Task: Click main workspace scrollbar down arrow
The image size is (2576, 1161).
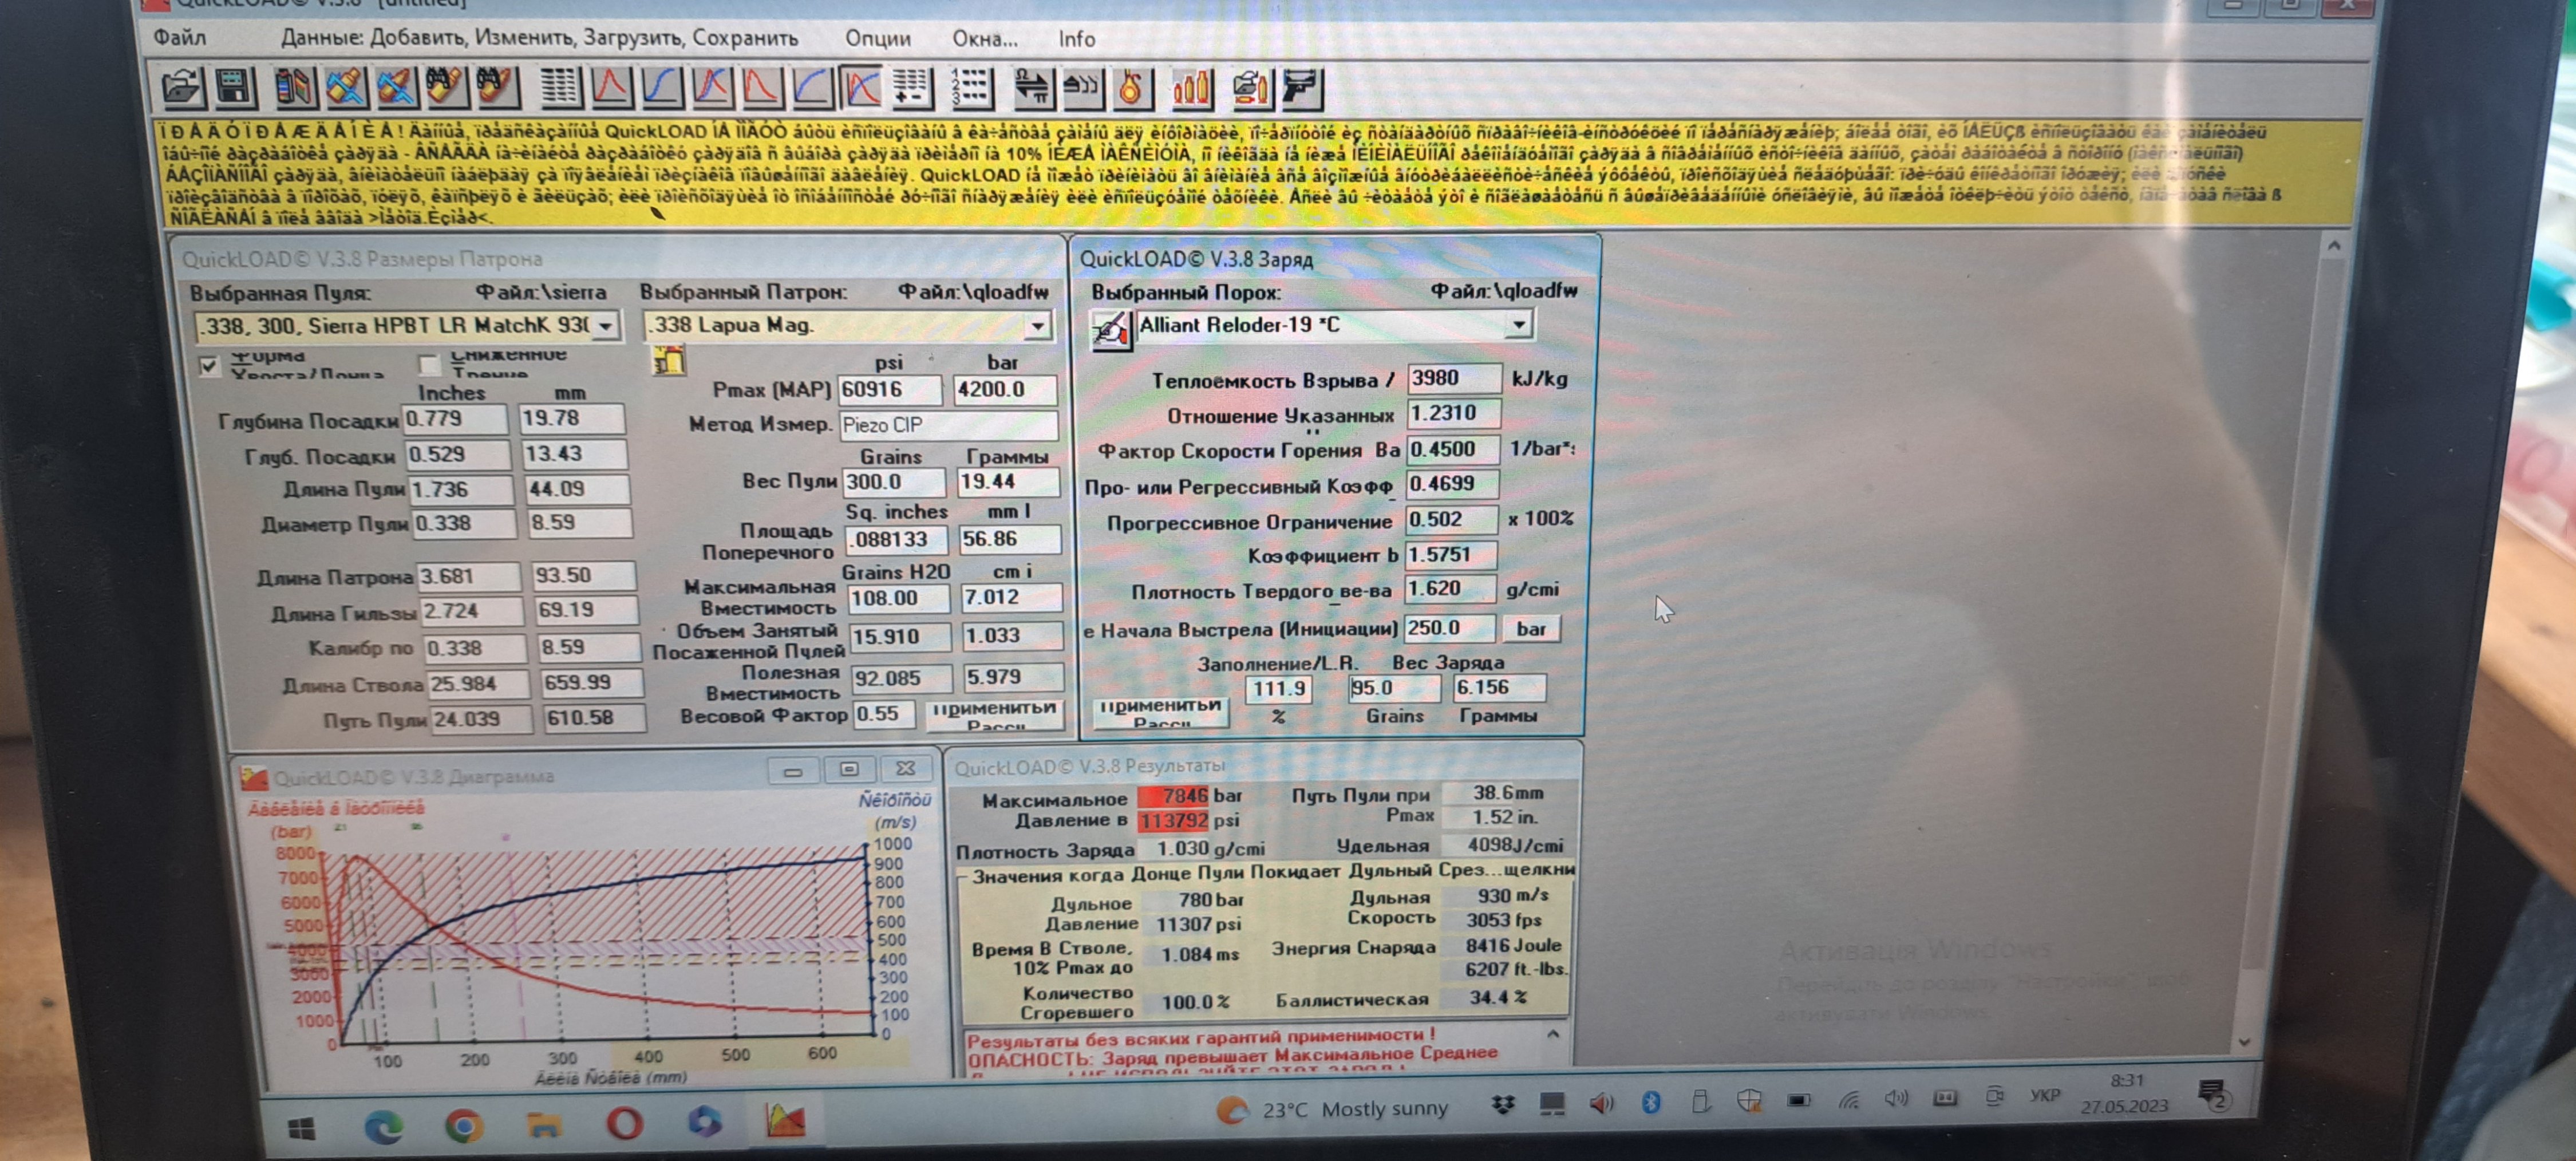Action: click(2245, 1041)
